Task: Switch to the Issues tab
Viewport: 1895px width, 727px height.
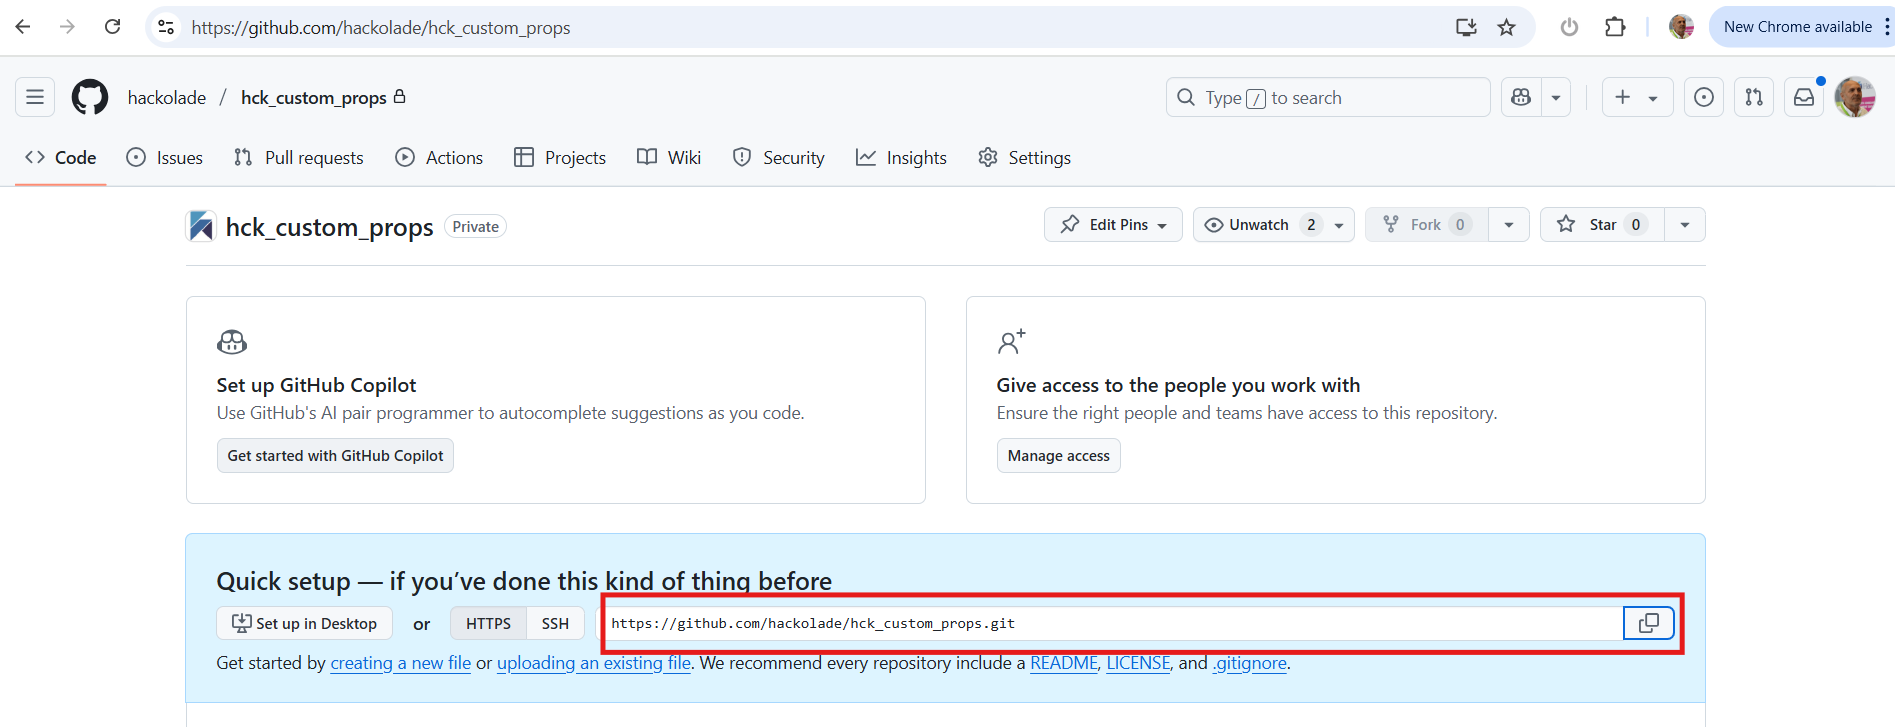Action: (165, 157)
